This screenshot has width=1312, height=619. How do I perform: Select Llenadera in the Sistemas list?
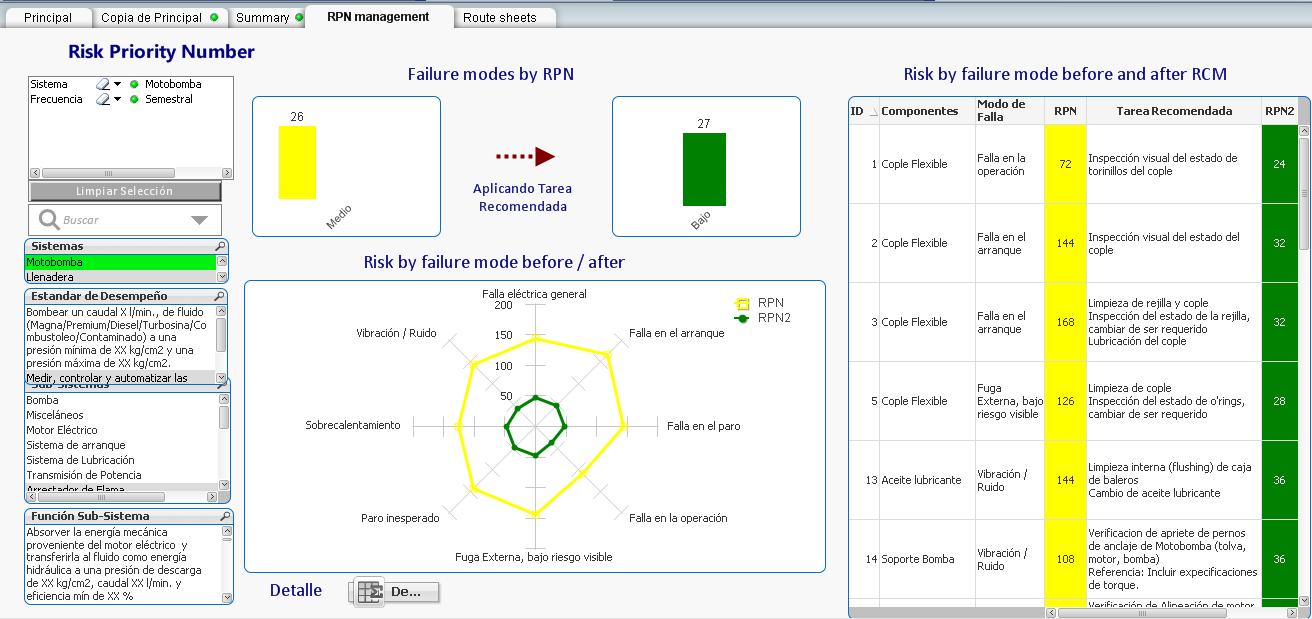[x=120, y=277]
